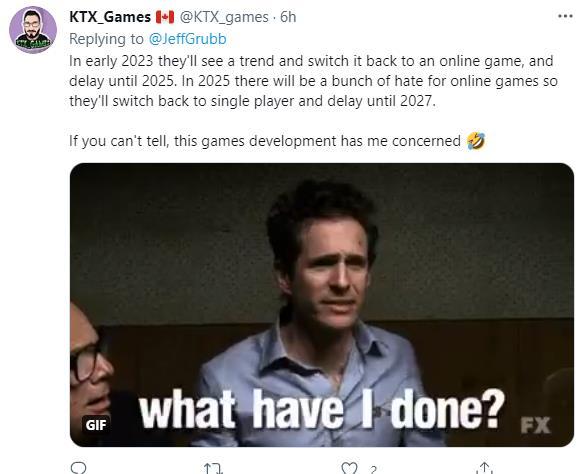Click the "In early 2023" tweet paragraph

[x=313, y=81]
